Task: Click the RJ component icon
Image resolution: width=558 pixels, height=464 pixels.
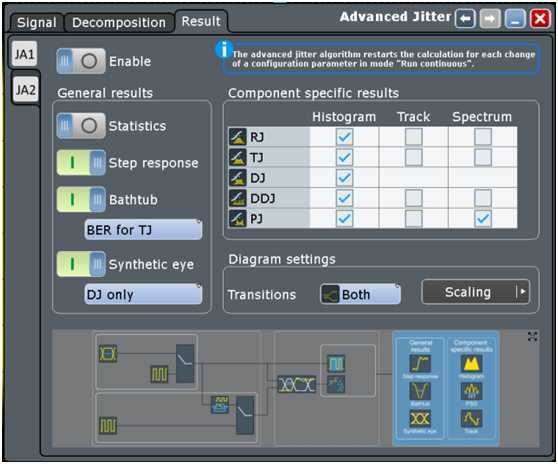Action: tap(237, 137)
